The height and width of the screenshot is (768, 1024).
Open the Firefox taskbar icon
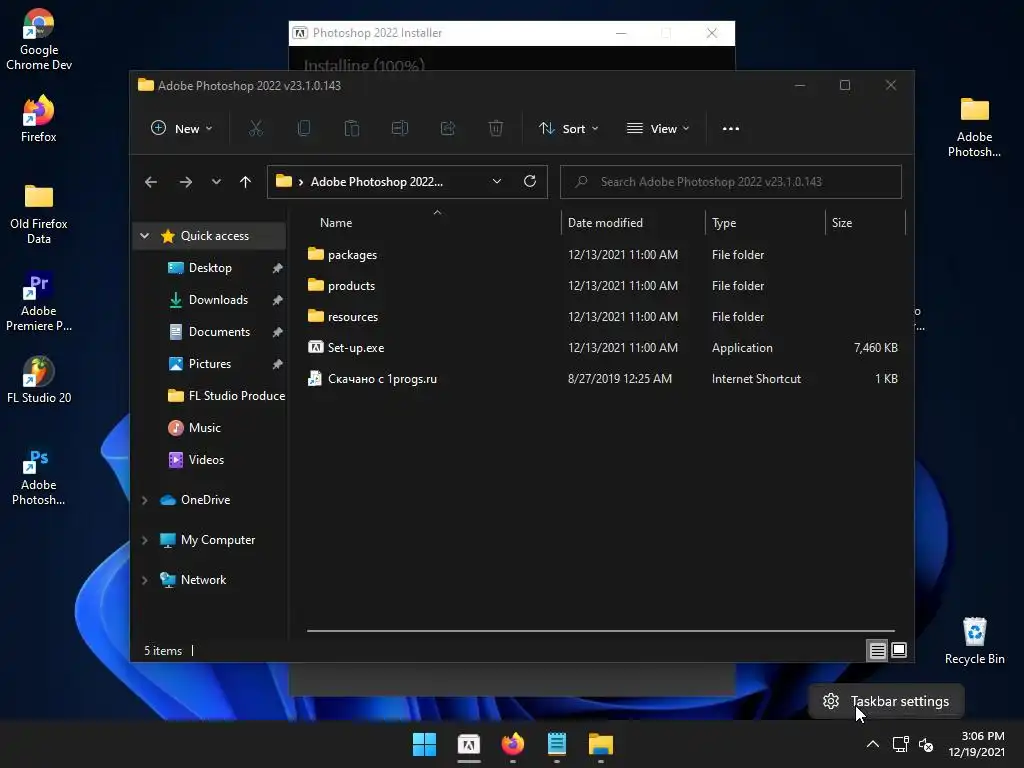pos(513,744)
